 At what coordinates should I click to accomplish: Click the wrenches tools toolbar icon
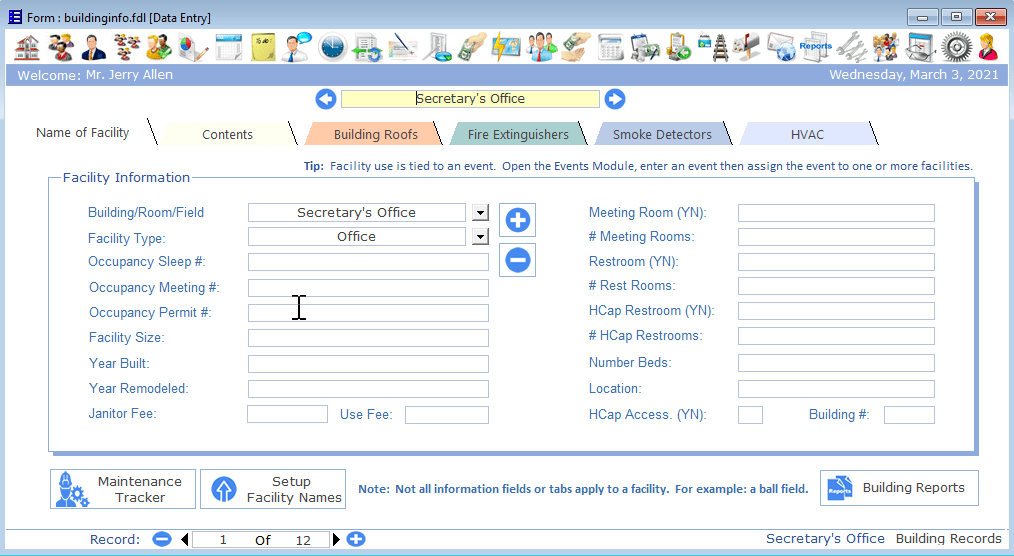(x=851, y=47)
